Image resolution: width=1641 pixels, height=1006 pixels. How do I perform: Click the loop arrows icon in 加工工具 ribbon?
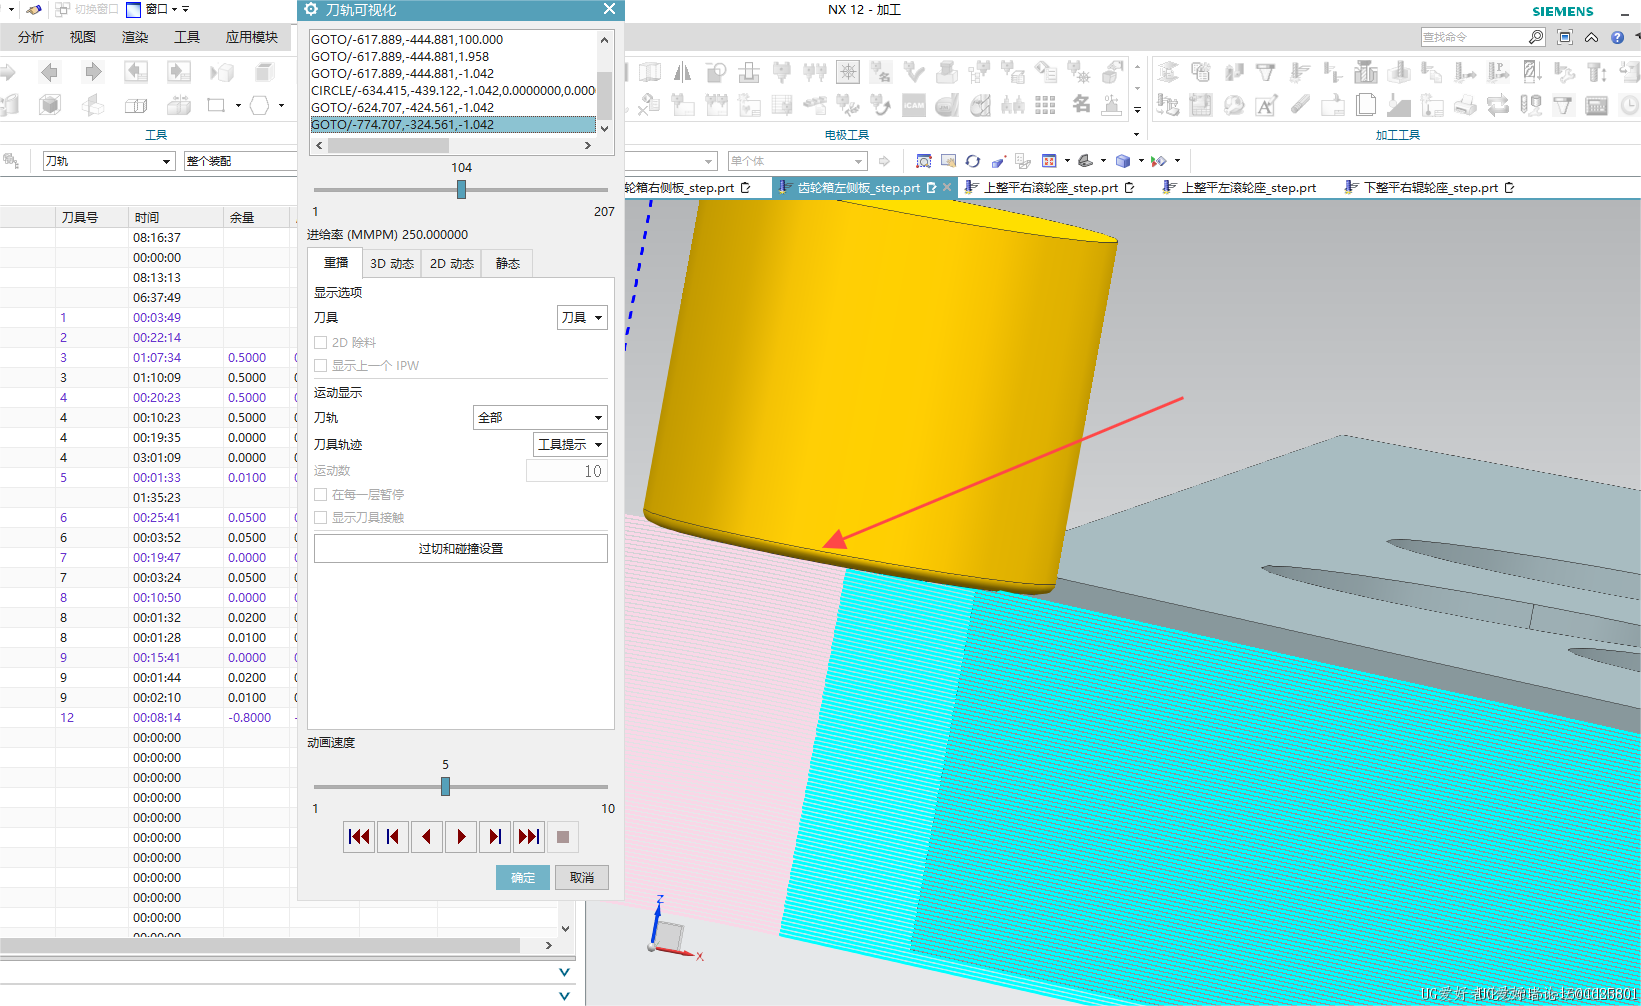tap(1498, 105)
